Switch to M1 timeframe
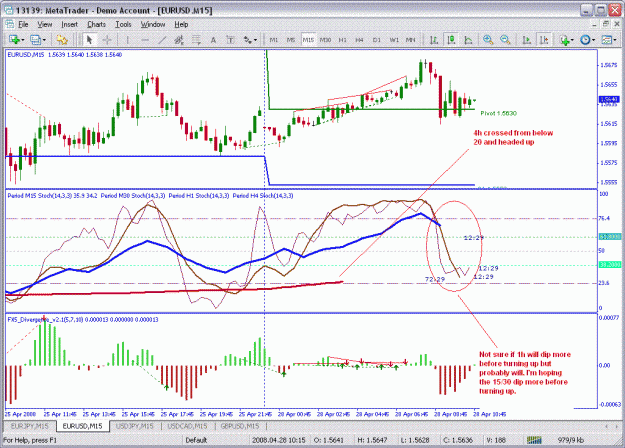Screen dimensions: 625x448 [x=273, y=40]
